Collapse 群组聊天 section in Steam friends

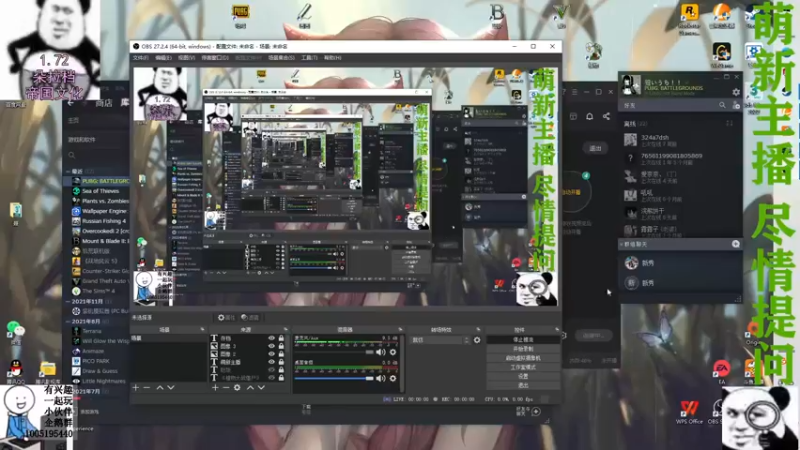(x=621, y=244)
